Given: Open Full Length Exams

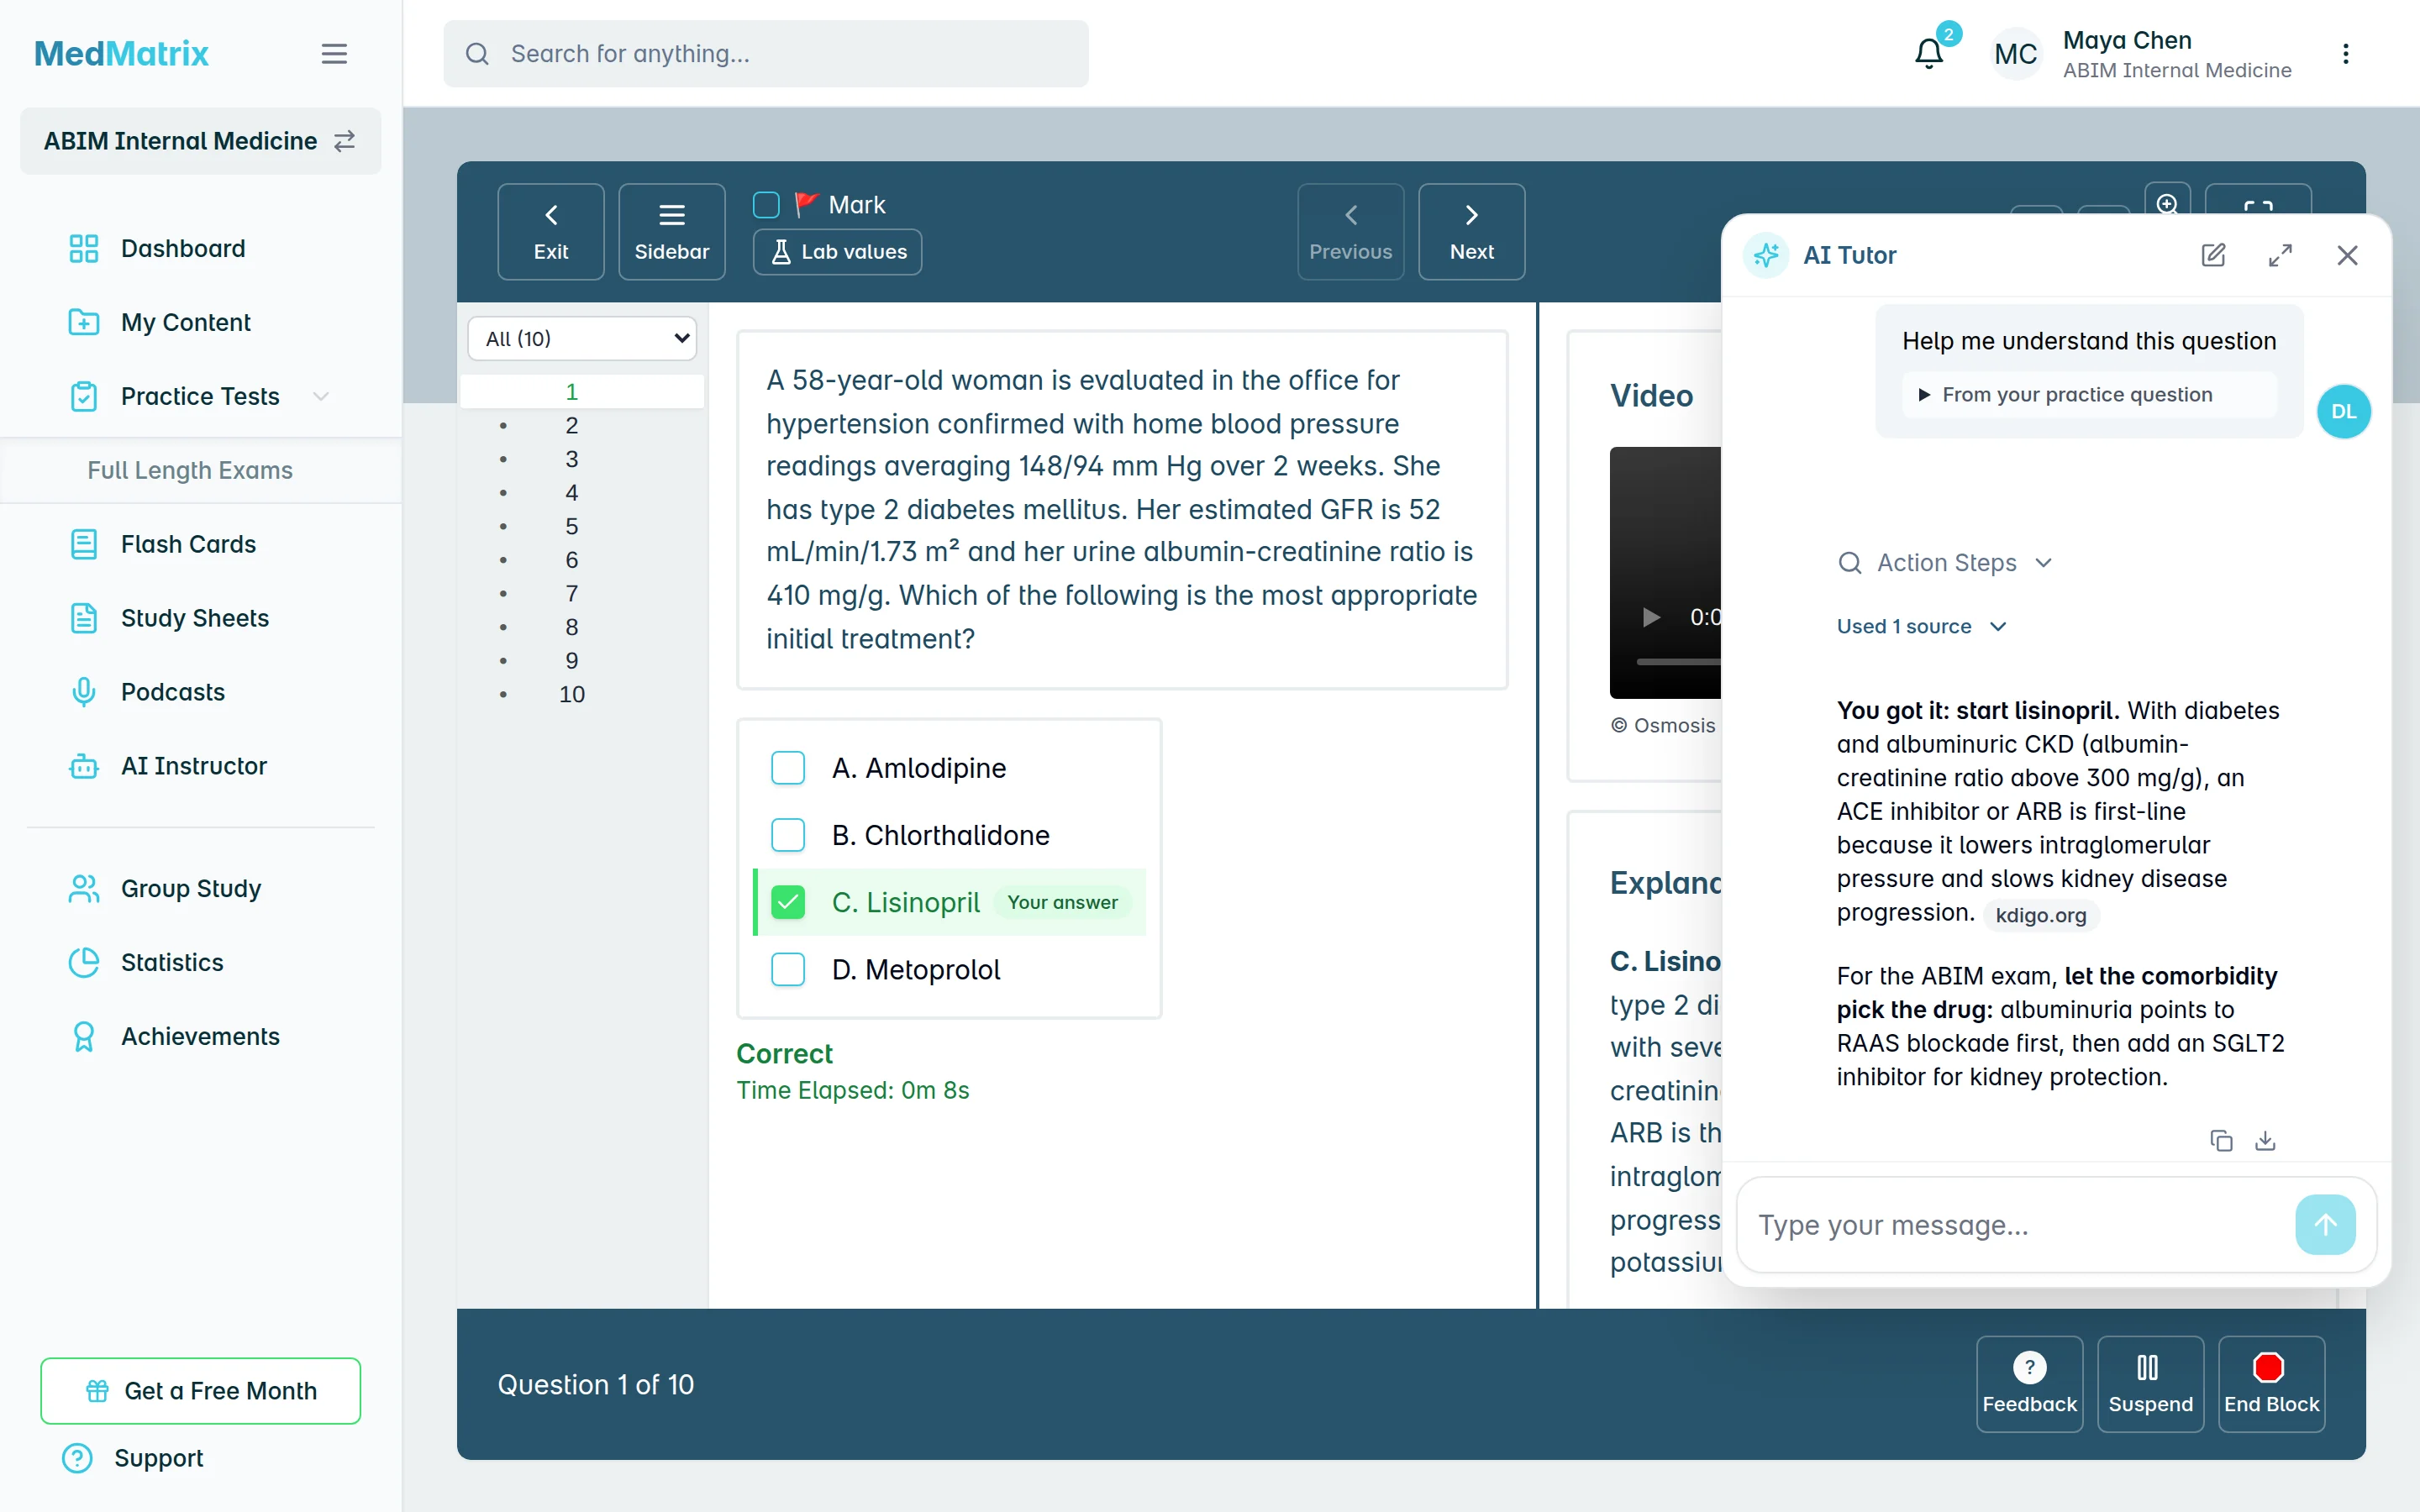Looking at the screenshot, I should pyautogui.click(x=190, y=470).
